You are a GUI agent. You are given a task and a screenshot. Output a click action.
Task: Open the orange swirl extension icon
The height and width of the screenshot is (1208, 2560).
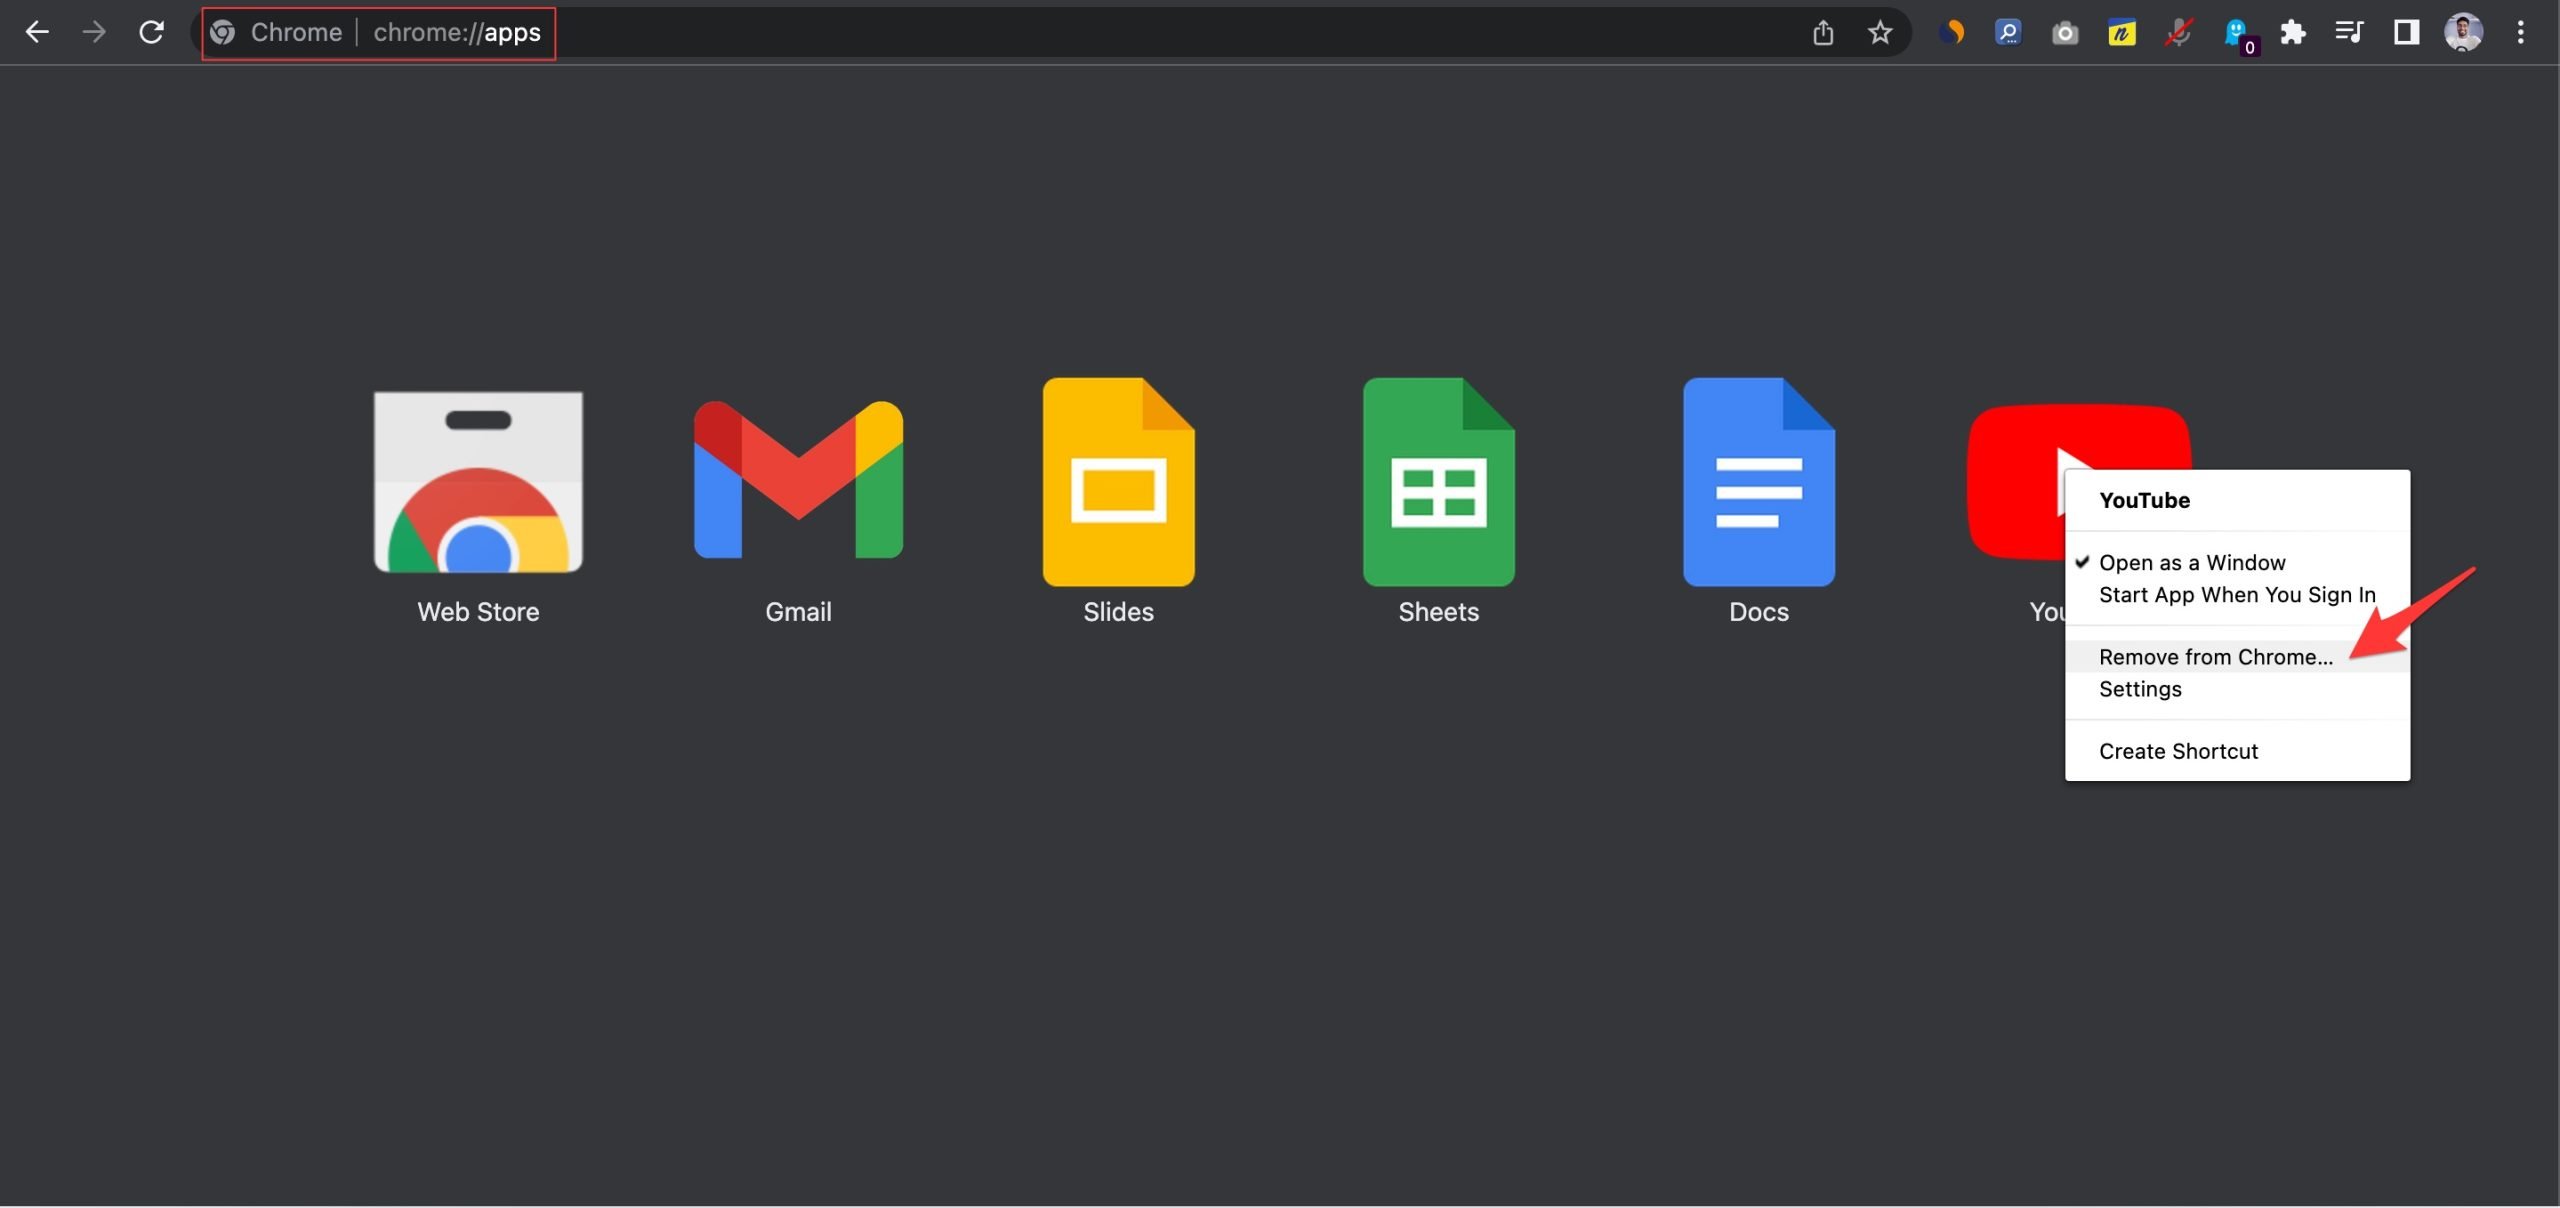click(1951, 33)
